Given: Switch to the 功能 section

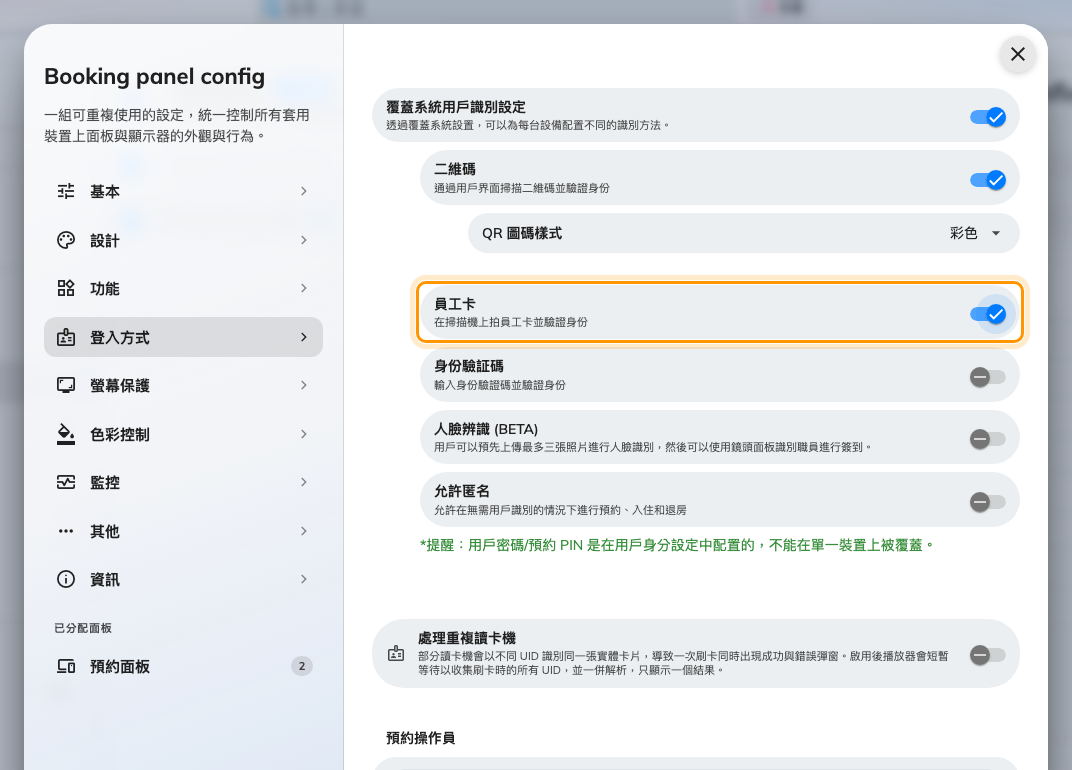Looking at the screenshot, I should (x=183, y=288).
